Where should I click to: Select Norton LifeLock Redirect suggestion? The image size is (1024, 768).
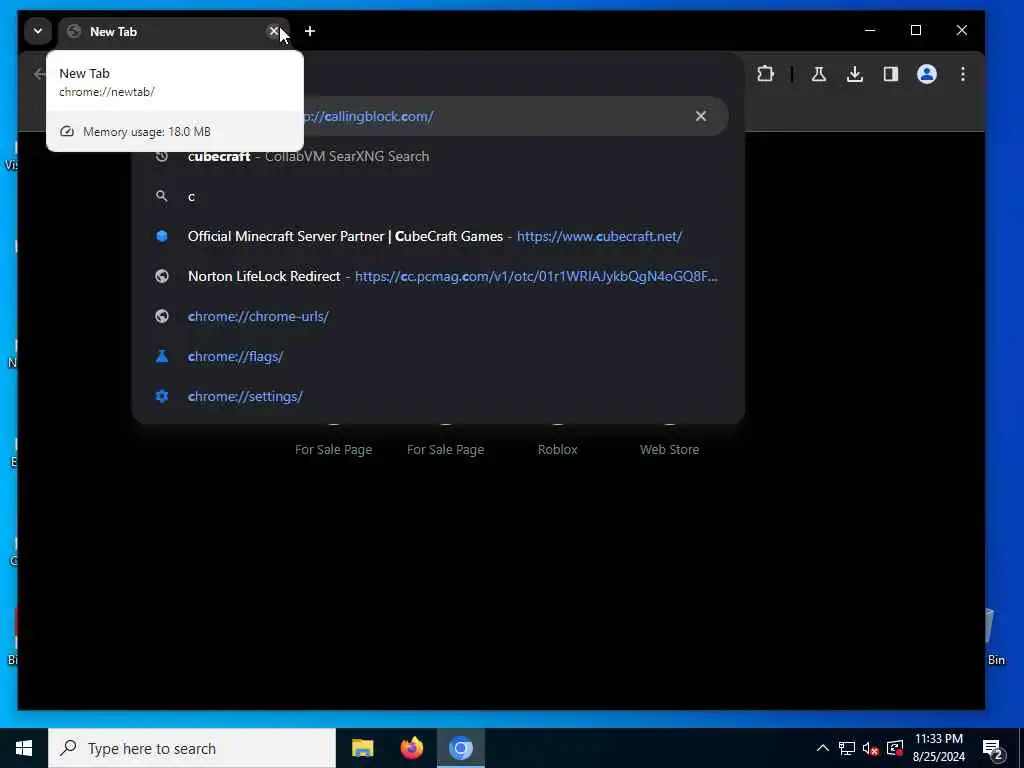[438, 276]
